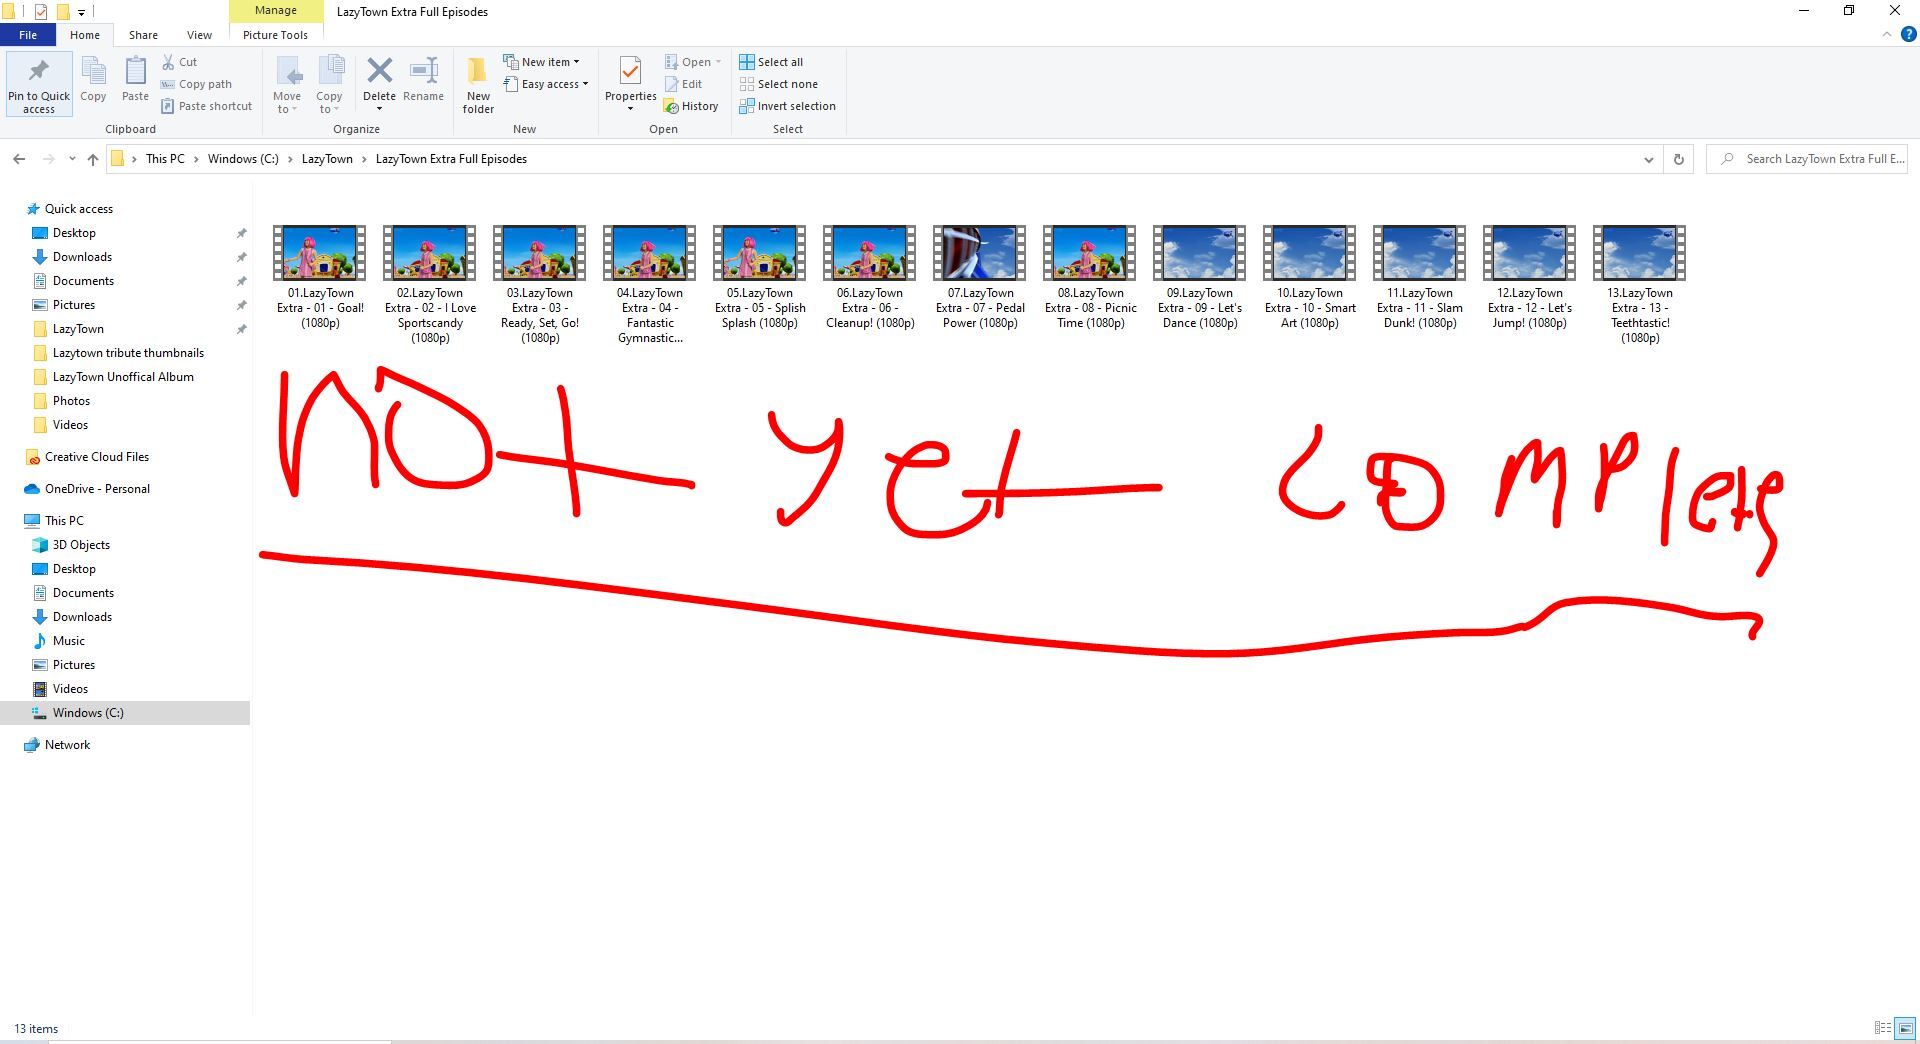Click the Refresh button in address bar
This screenshot has width=1920, height=1044.
click(1678, 159)
